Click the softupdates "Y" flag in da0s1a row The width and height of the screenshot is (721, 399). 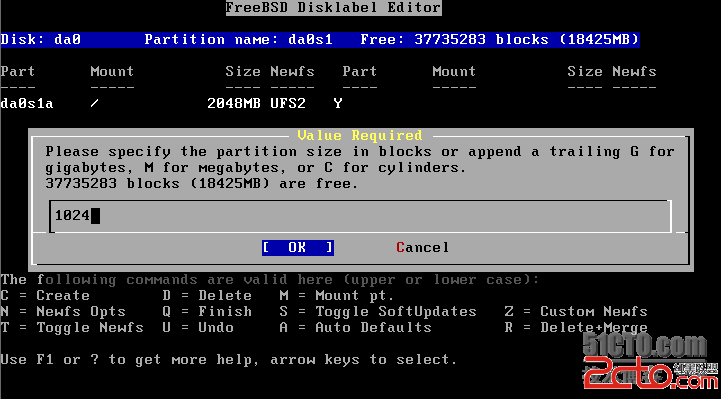[x=338, y=103]
